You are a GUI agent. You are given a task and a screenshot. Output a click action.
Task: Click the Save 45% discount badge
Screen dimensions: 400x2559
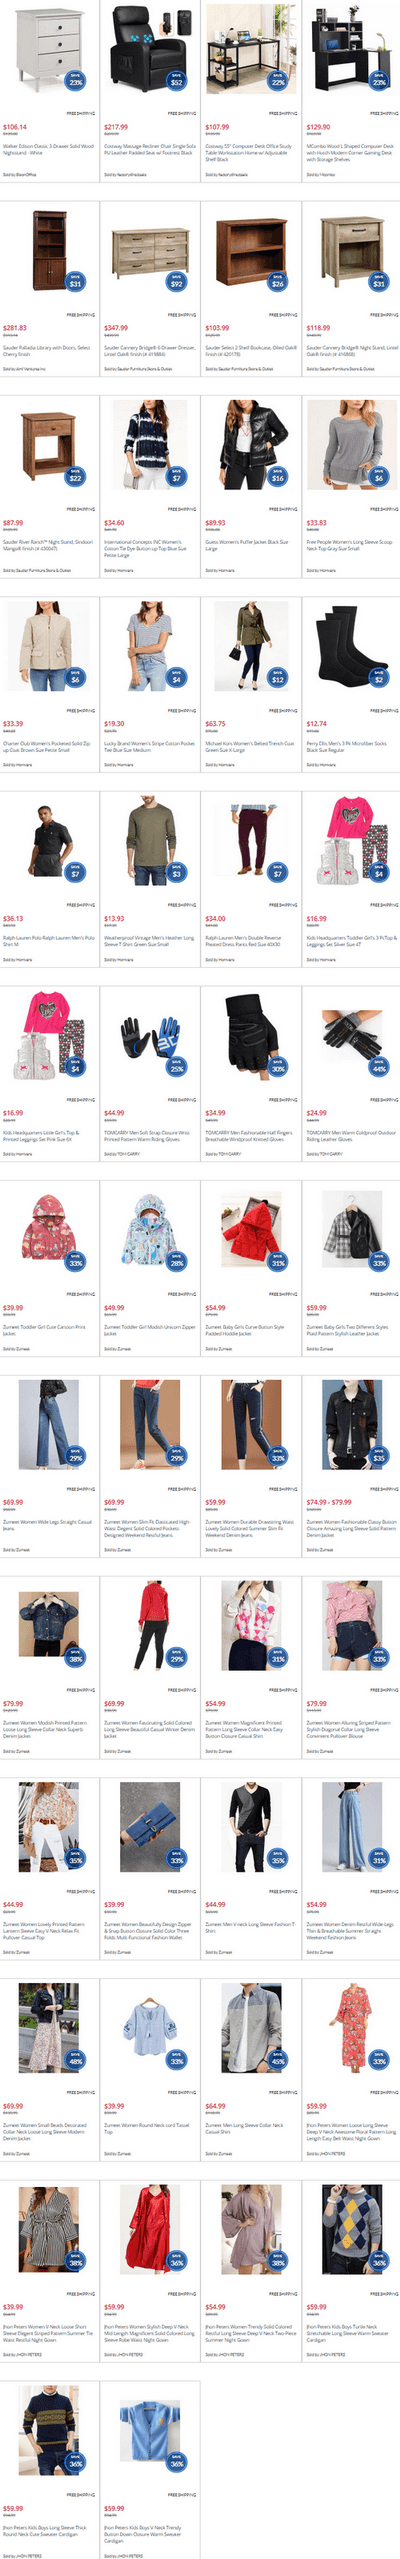pos(277,2060)
